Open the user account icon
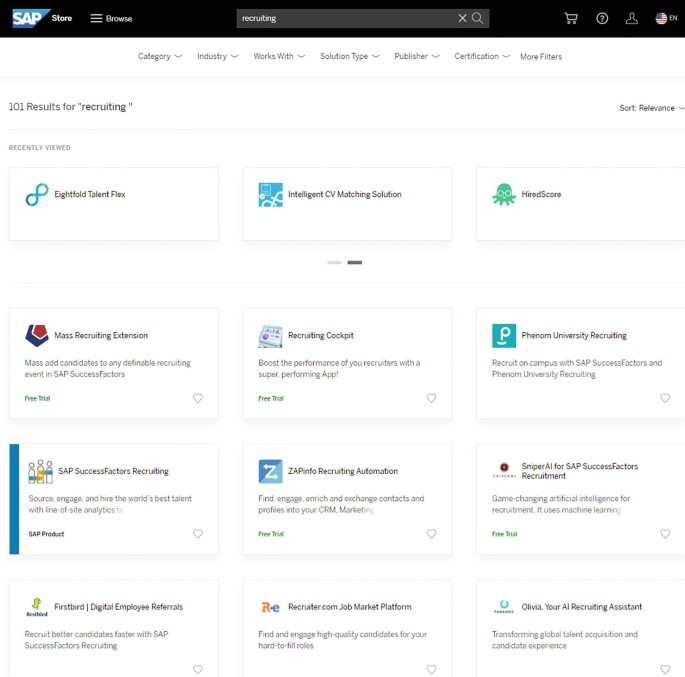This screenshot has width=685, height=677. click(x=632, y=18)
